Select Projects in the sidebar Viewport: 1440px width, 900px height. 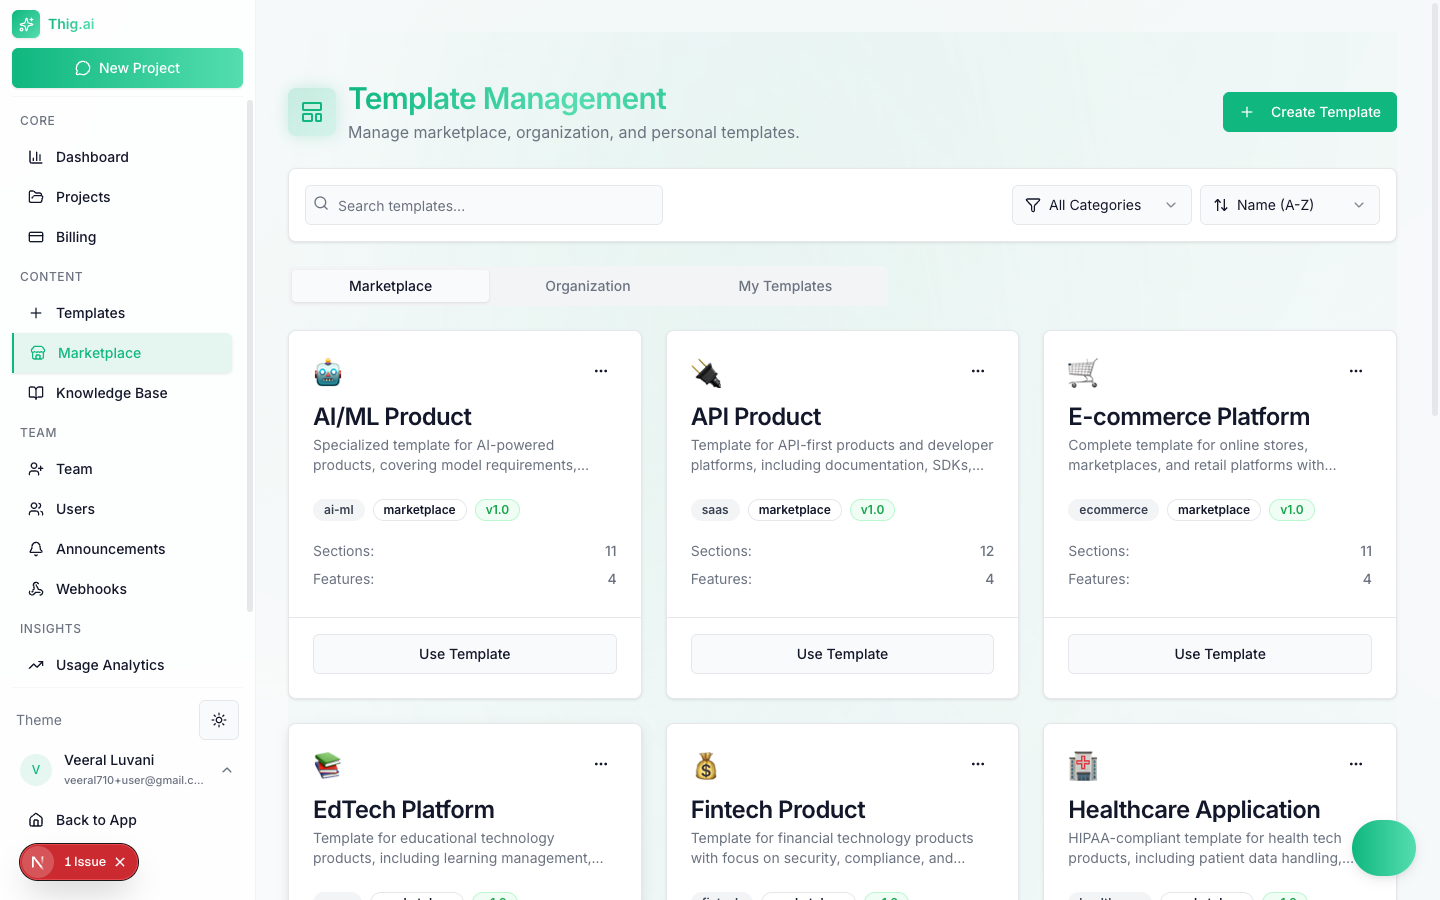(x=84, y=197)
